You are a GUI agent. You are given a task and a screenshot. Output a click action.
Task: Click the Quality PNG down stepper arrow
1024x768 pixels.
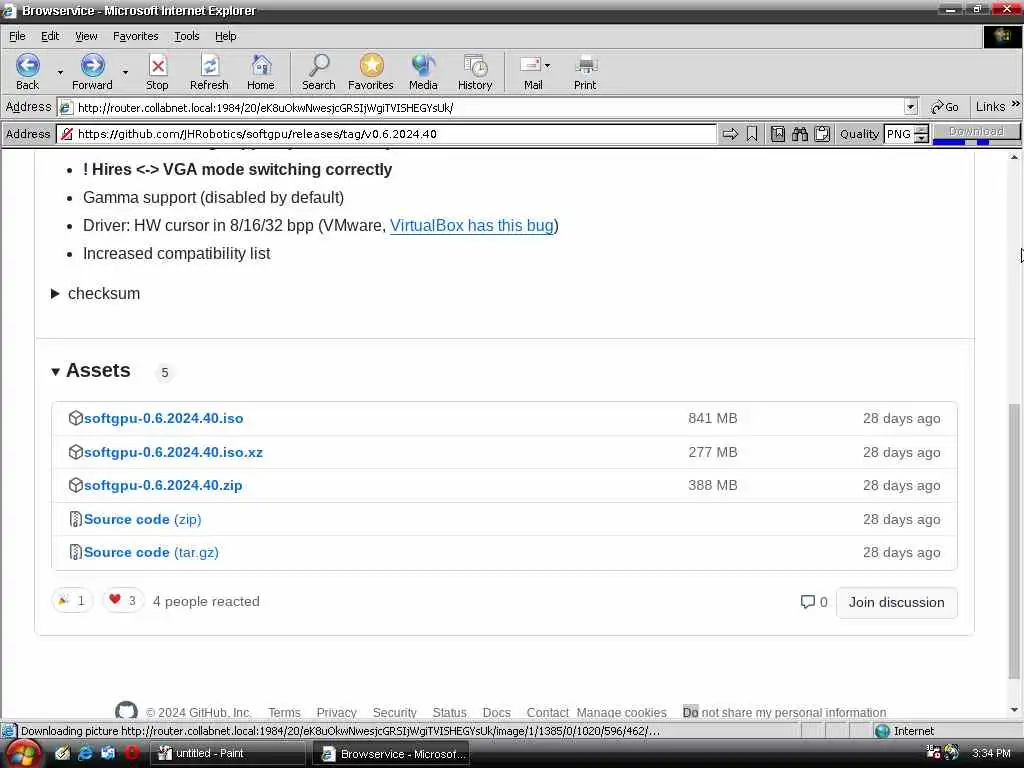click(x=921, y=138)
